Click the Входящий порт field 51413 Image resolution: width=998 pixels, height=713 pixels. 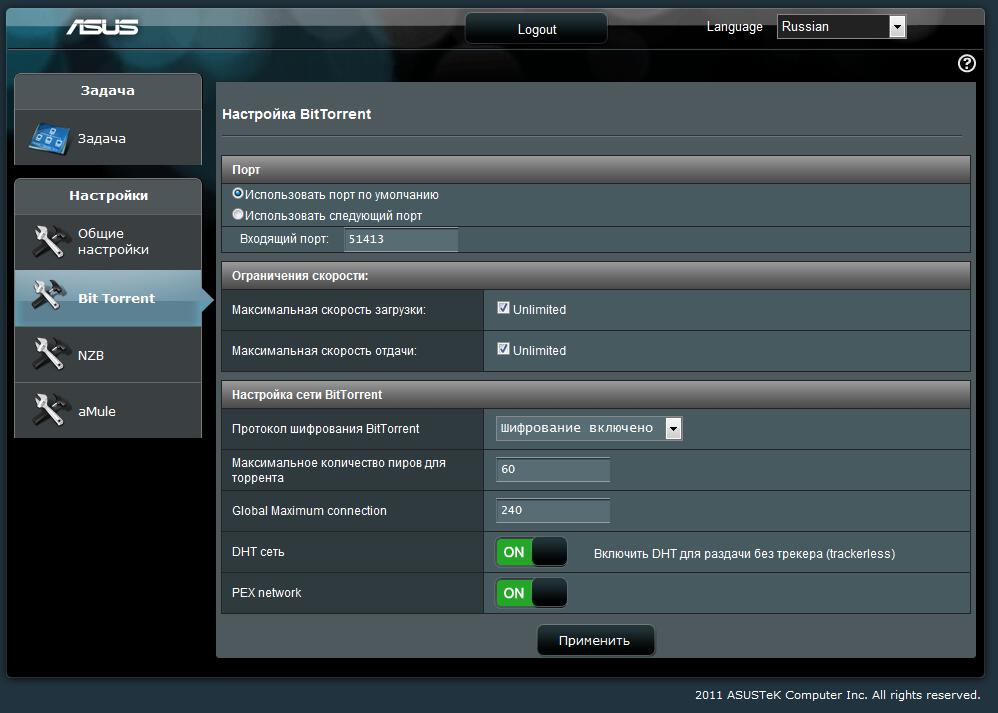point(401,239)
